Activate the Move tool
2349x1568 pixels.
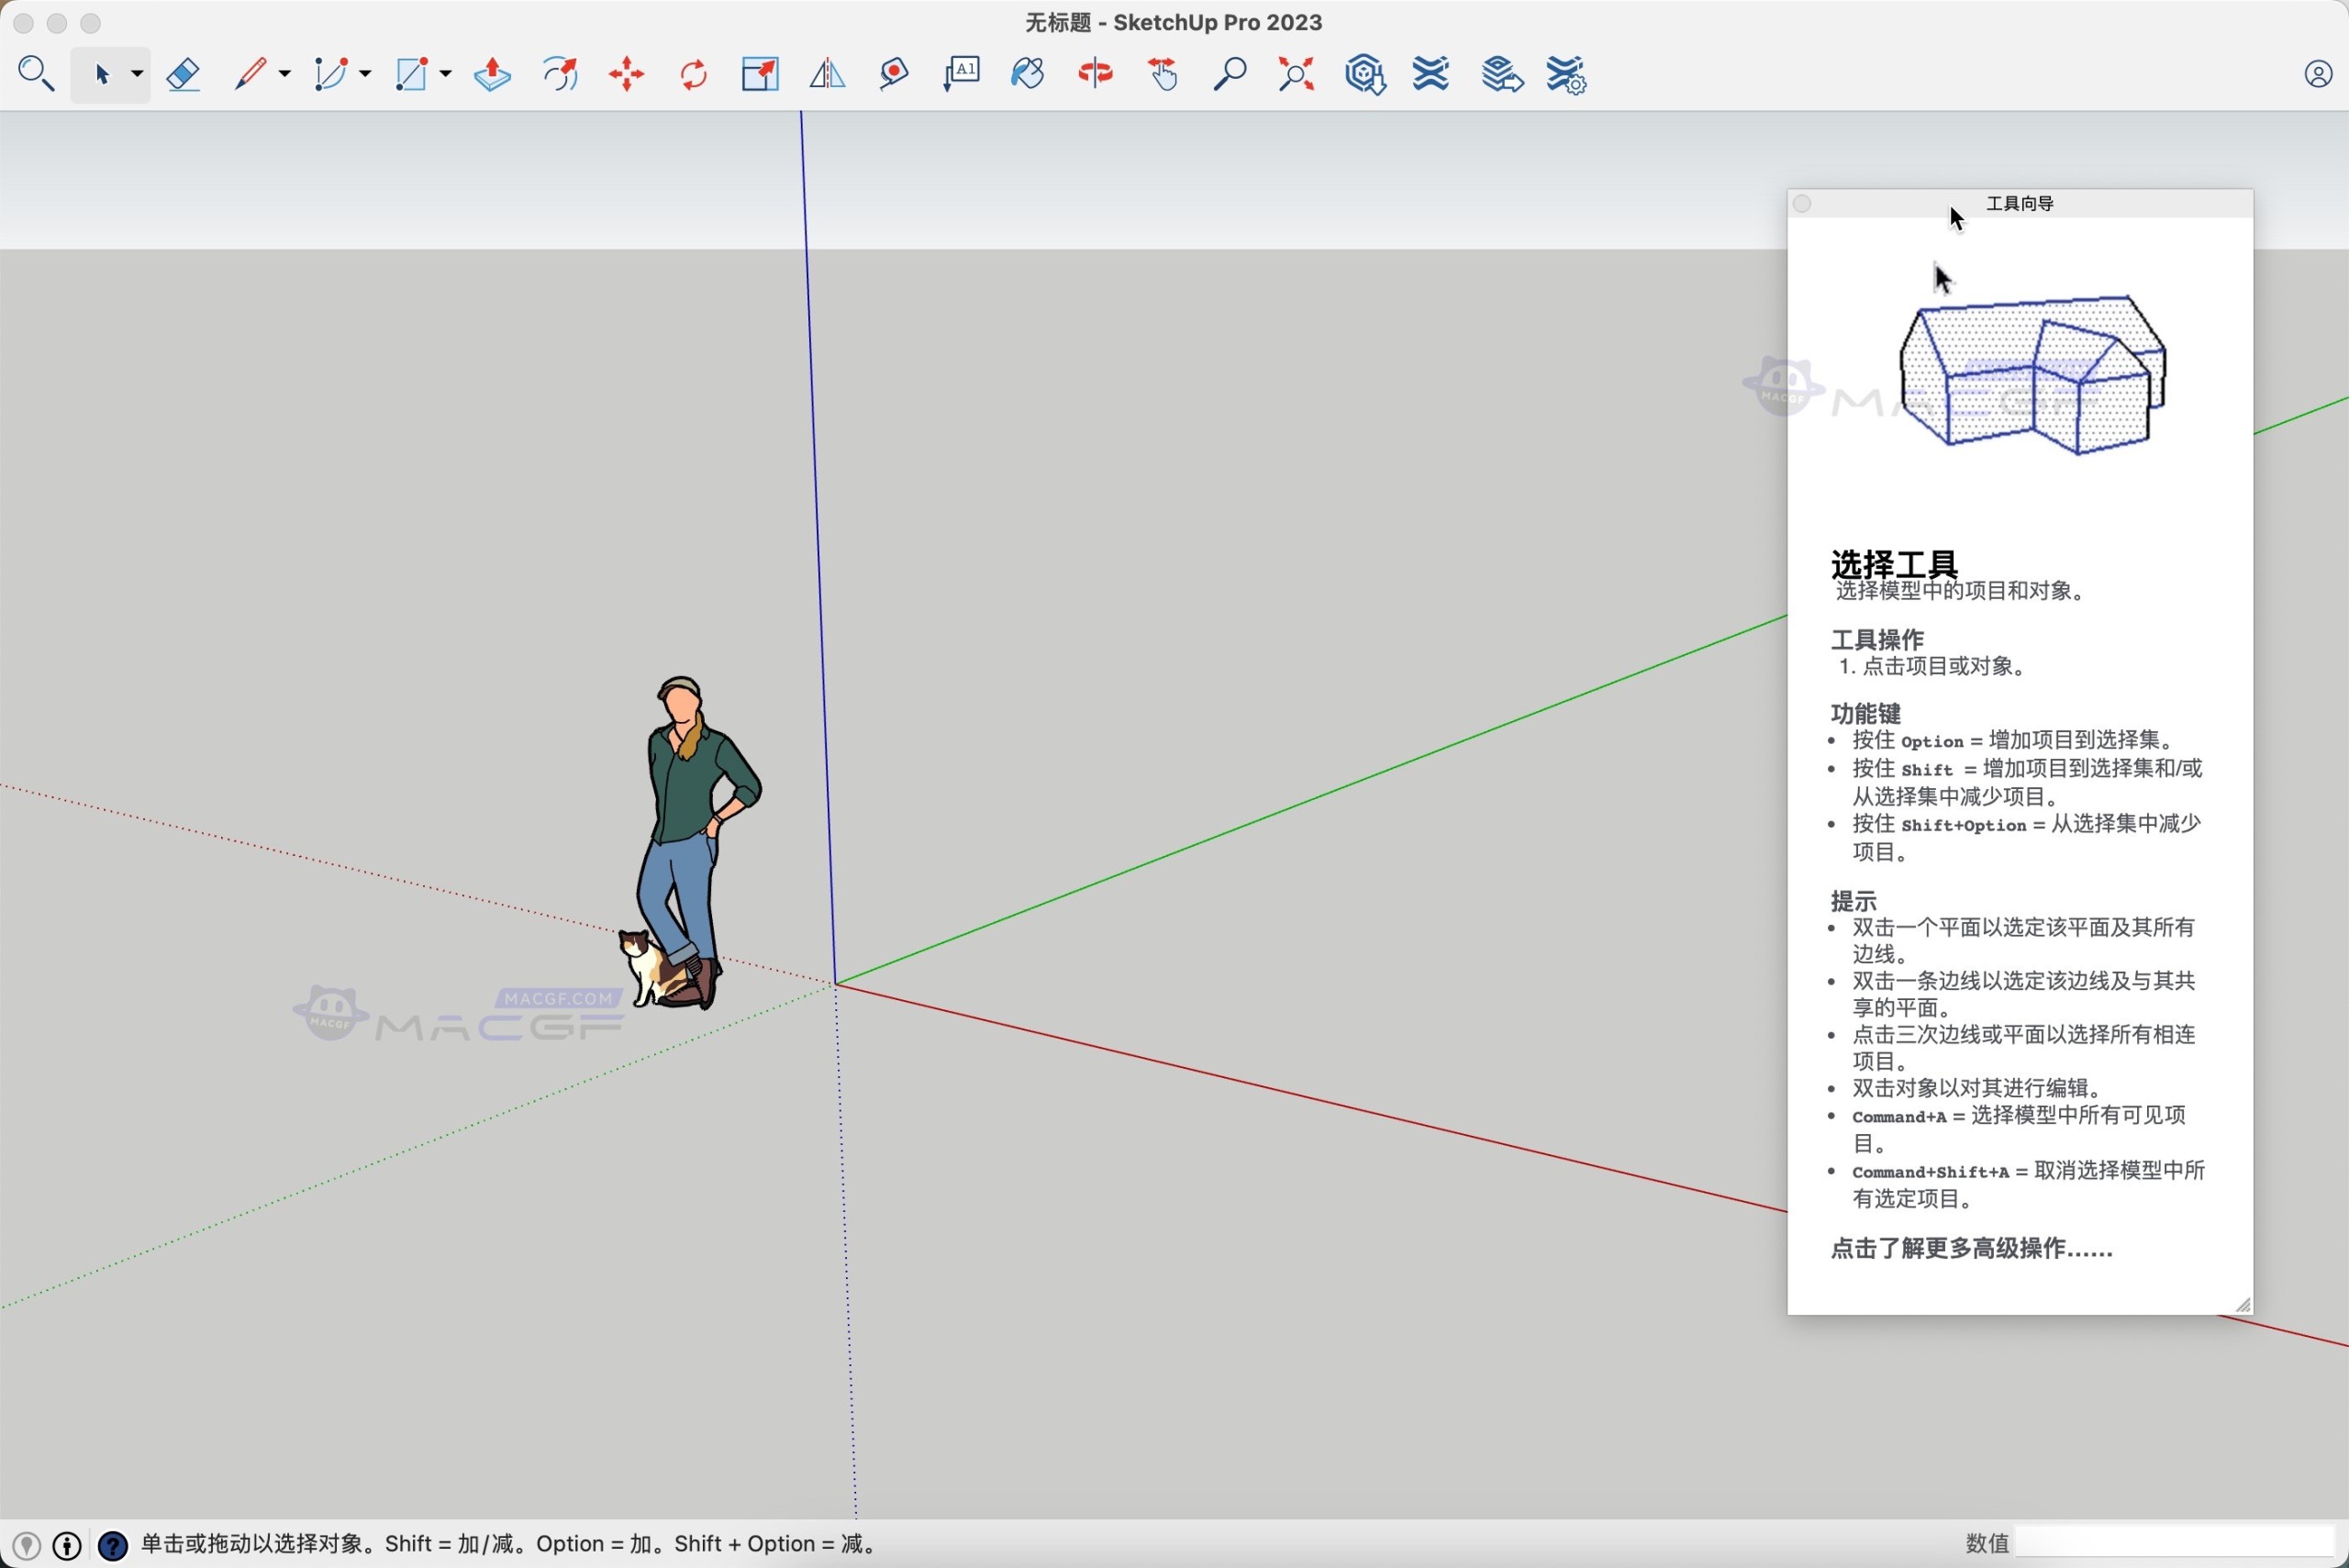[x=626, y=74]
